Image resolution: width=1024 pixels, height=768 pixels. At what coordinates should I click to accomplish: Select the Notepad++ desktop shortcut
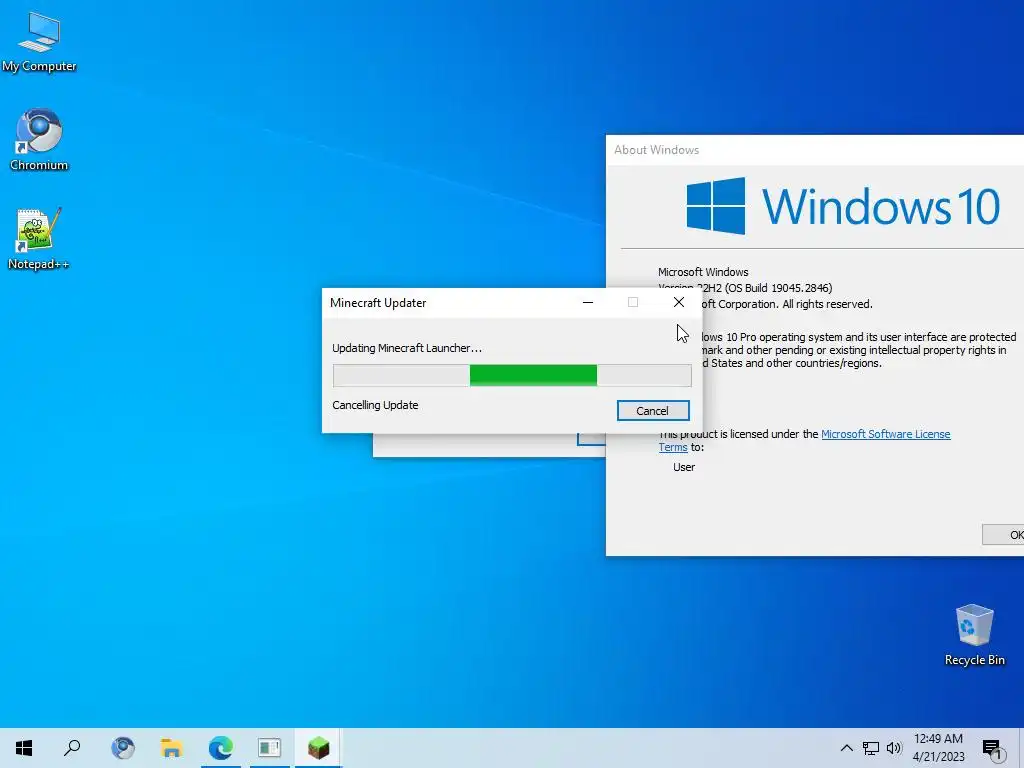[39, 239]
